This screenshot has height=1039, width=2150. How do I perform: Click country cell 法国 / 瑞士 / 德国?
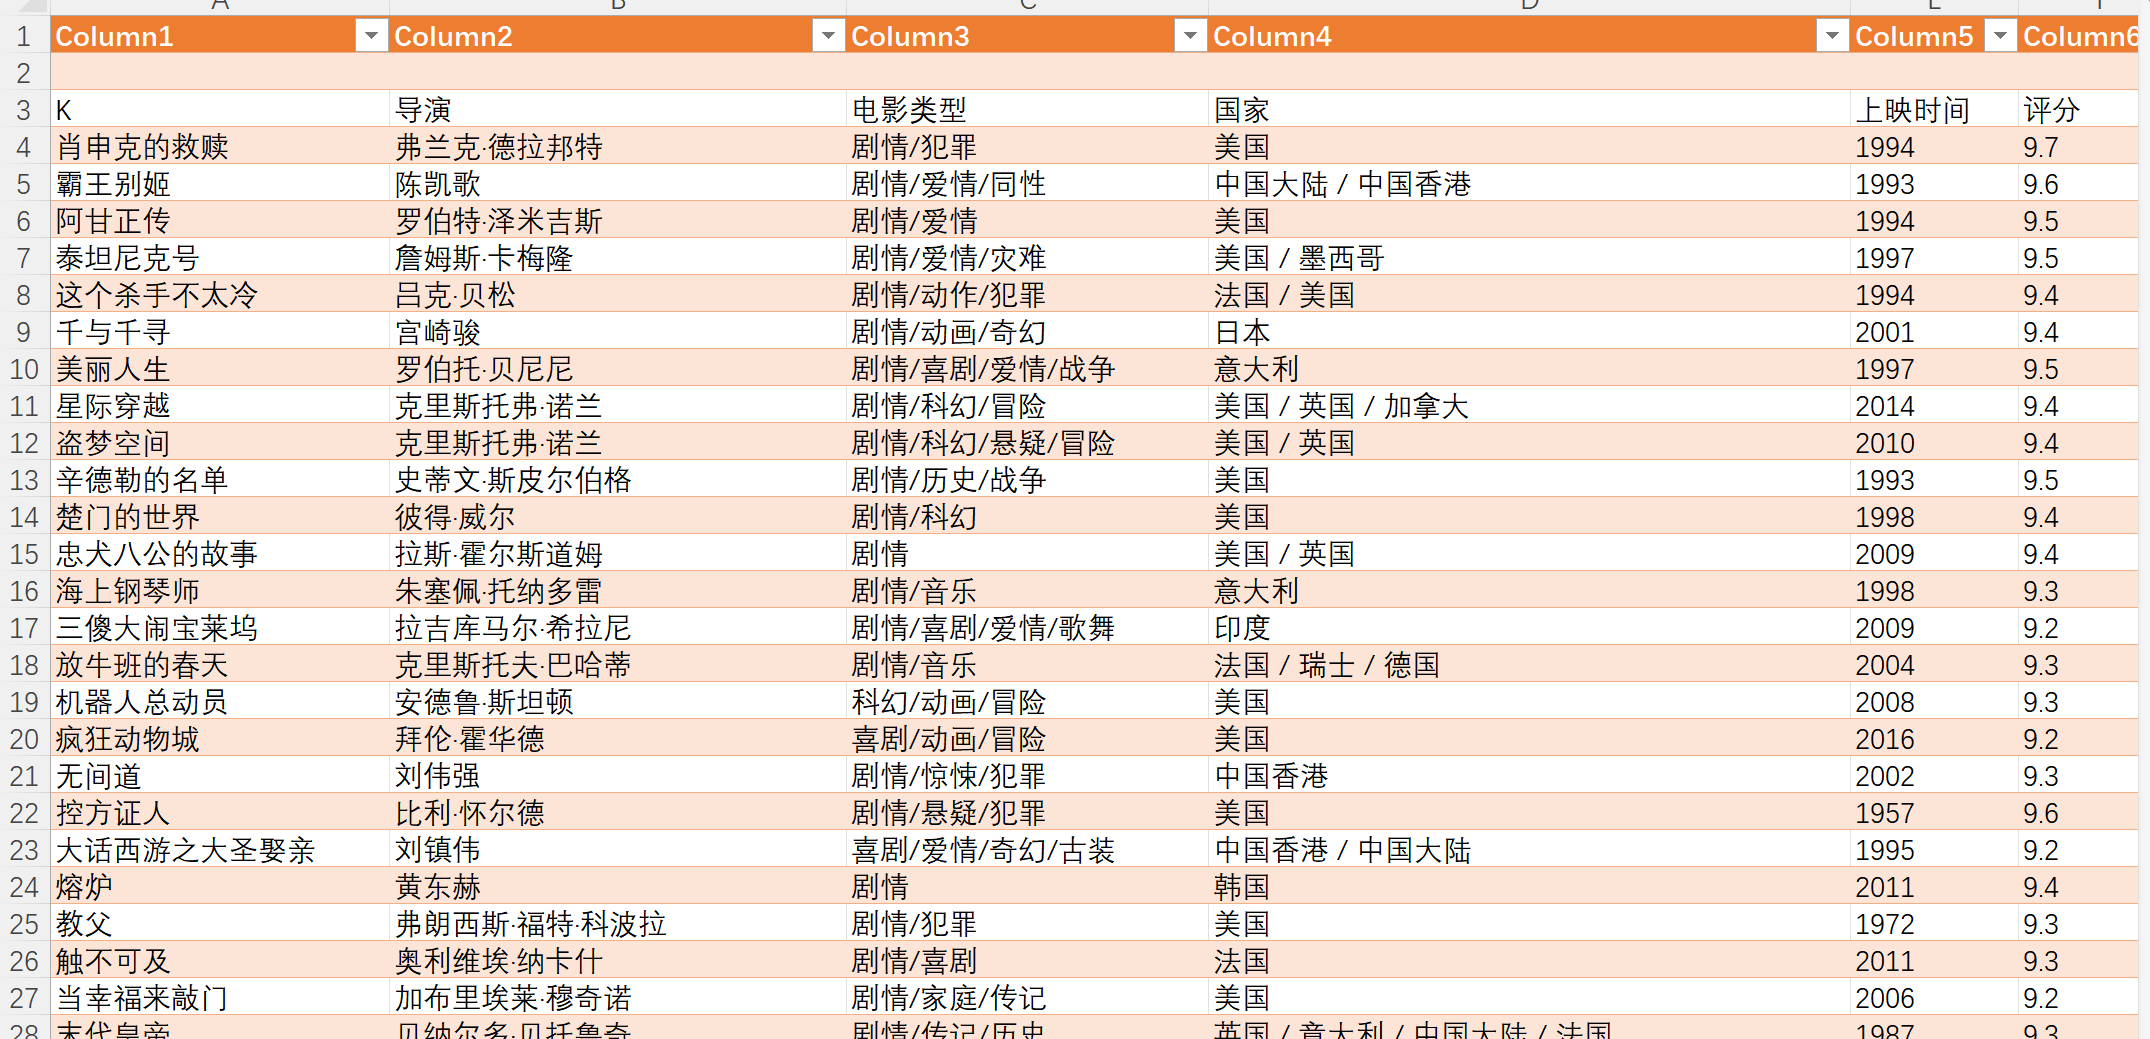[1530, 665]
